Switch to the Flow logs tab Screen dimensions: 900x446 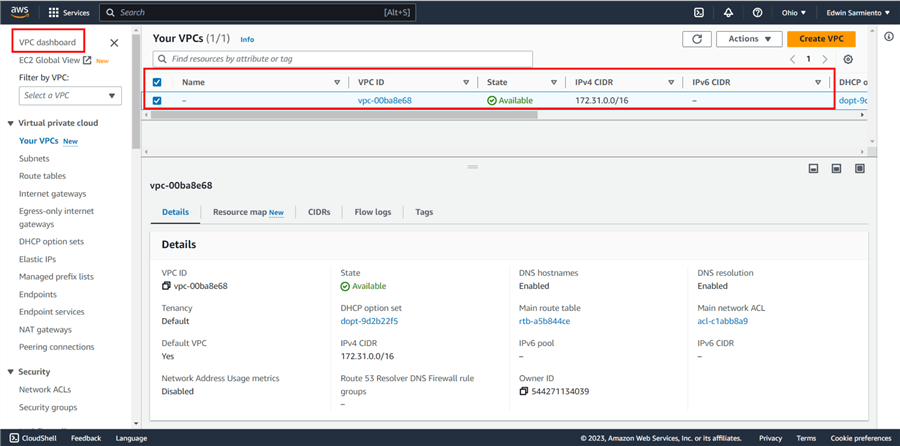pyautogui.click(x=375, y=212)
